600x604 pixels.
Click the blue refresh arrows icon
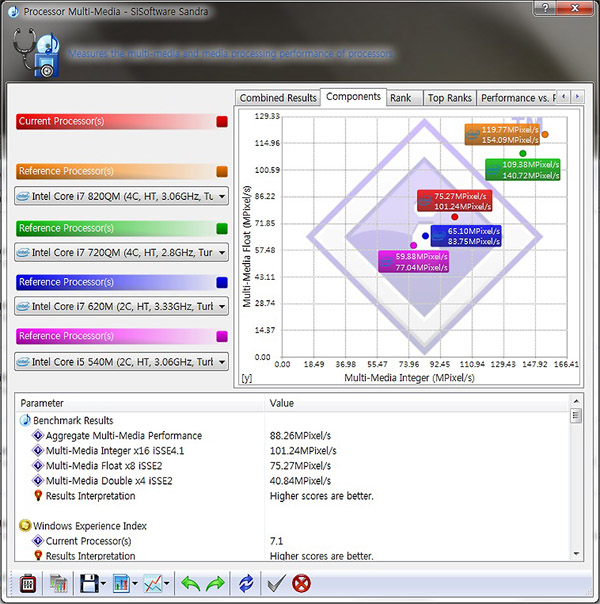[246, 584]
